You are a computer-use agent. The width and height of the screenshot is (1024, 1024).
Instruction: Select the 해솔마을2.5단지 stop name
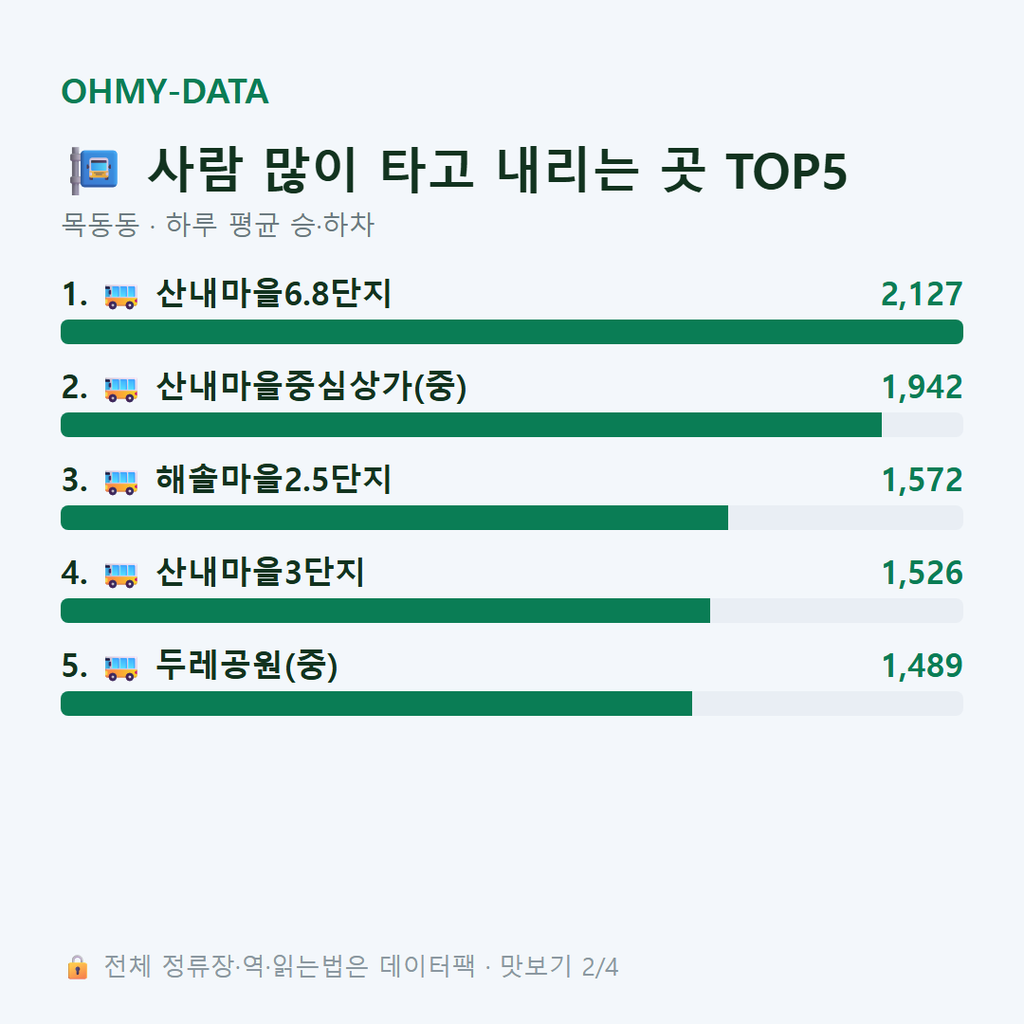pos(274,479)
